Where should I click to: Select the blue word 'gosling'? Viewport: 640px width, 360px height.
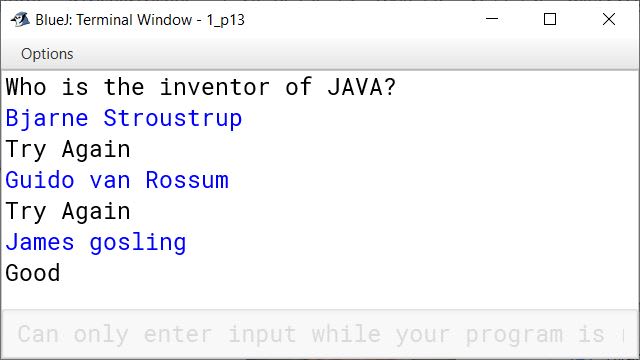(x=138, y=243)
